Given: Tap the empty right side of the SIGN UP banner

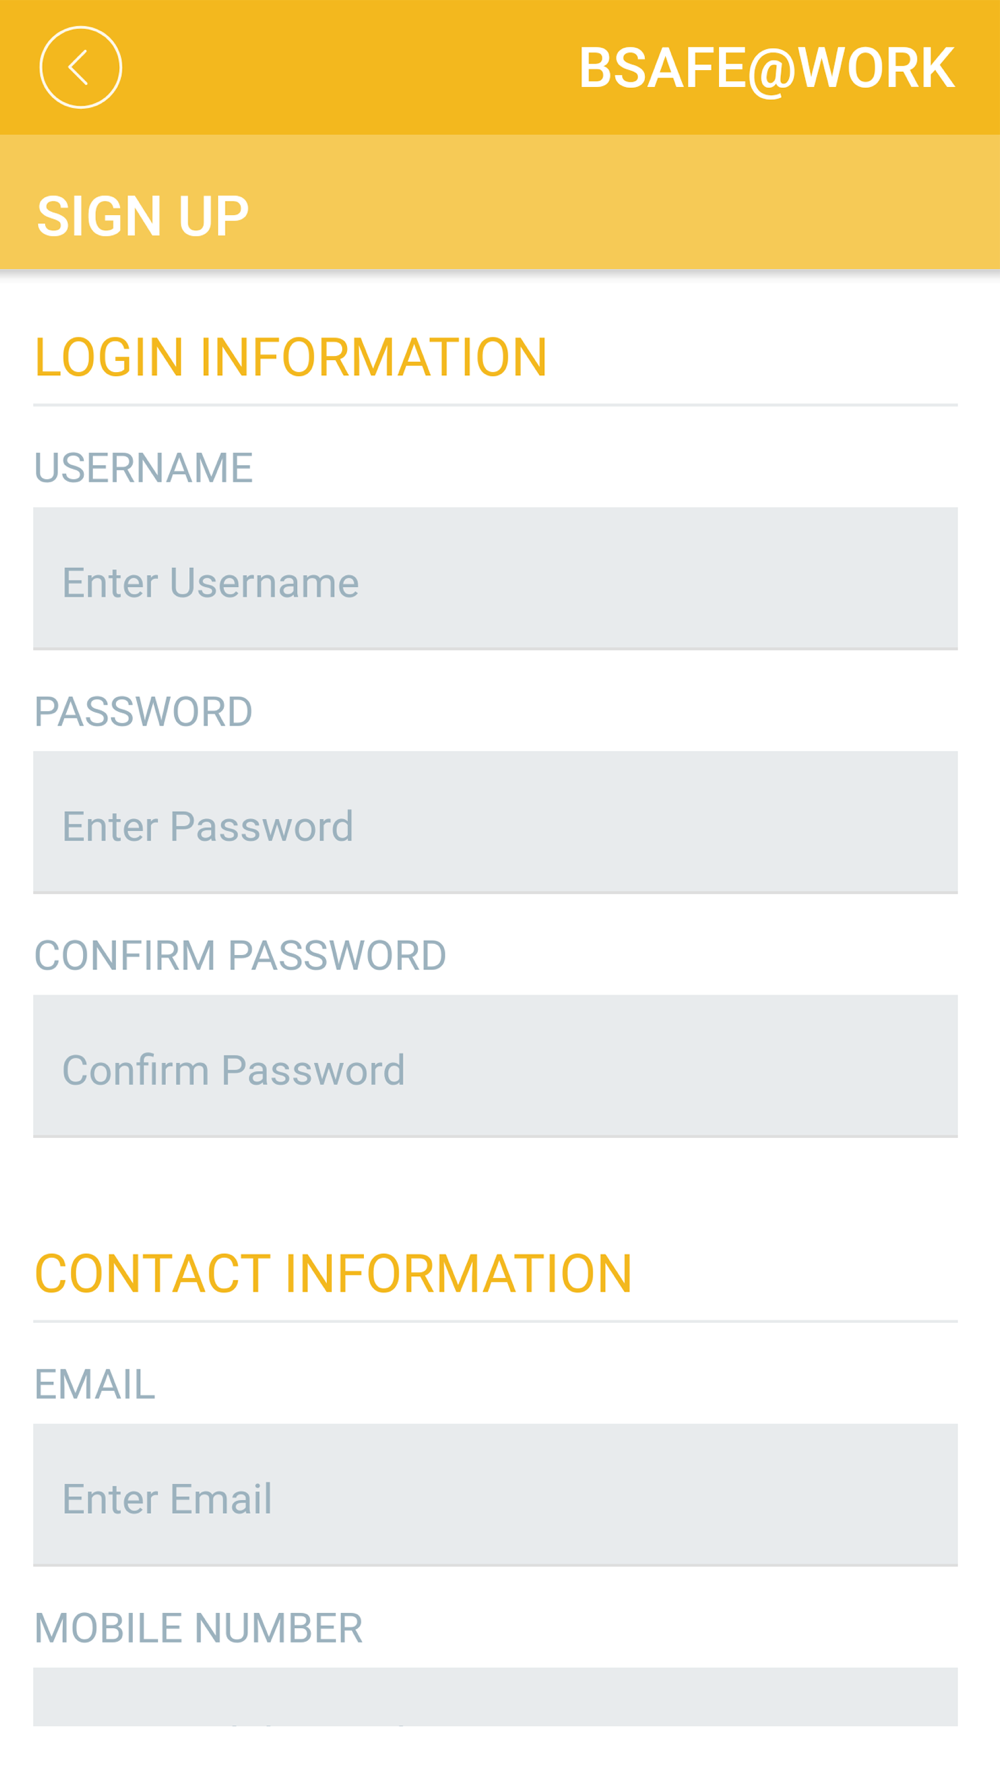Looking at the screenshot, I should pyautogui.click(x=620, y=203).
